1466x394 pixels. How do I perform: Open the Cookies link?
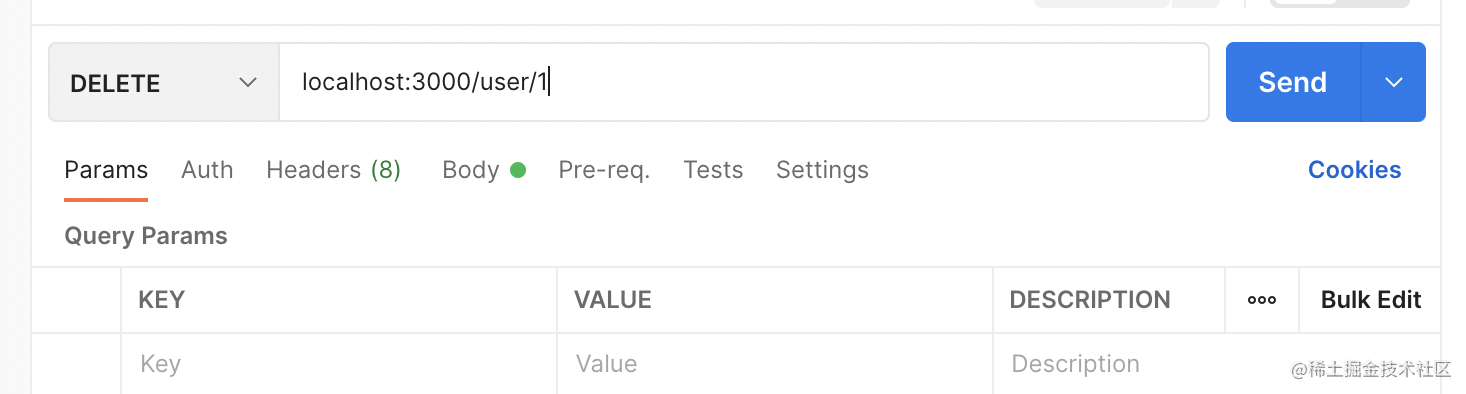(1355, 170)
